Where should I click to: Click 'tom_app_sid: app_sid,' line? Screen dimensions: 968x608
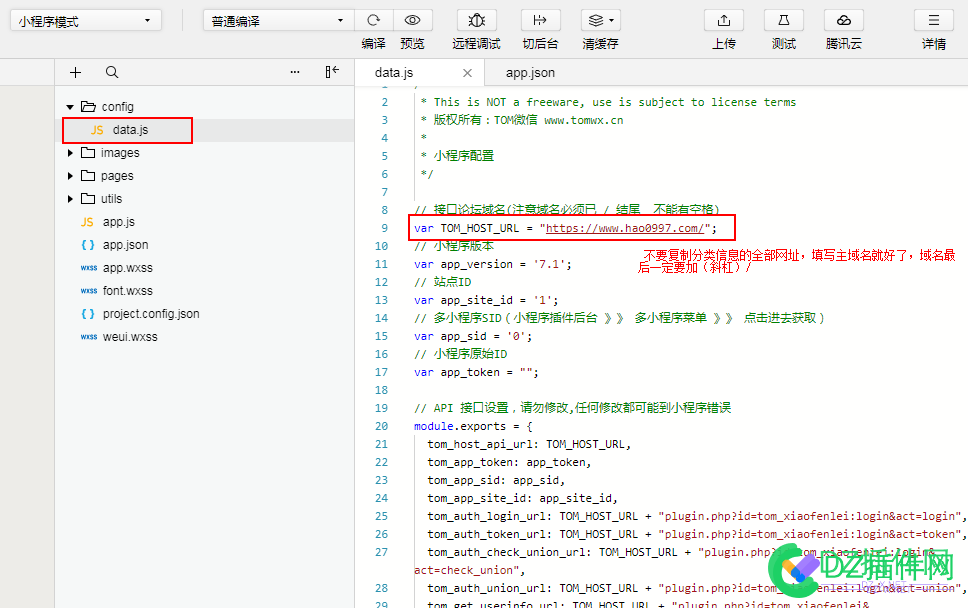[x=496, y=480]
